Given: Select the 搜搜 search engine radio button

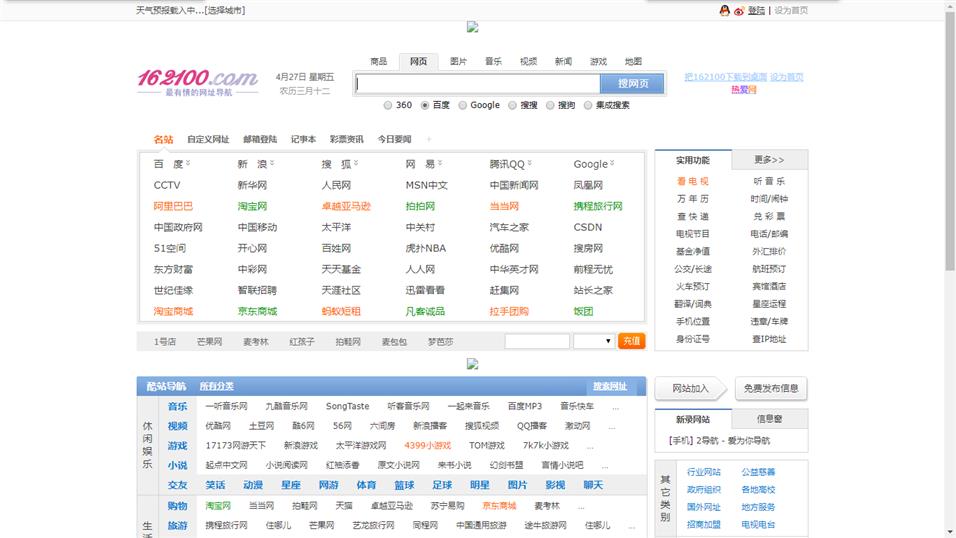Looking at the screenshot, I should point(512,105).
